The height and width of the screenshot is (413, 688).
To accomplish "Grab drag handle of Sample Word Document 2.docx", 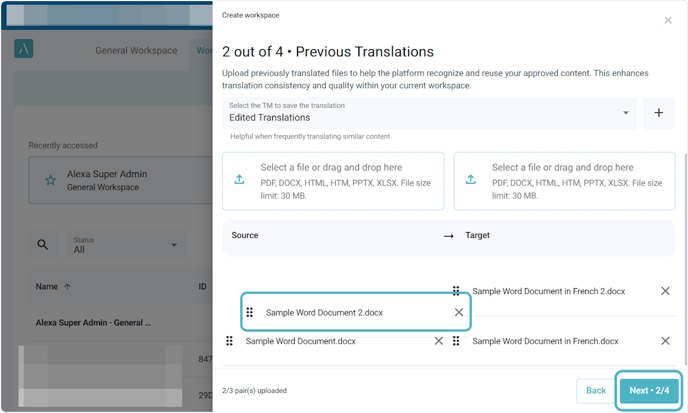I will click(250, 312).
